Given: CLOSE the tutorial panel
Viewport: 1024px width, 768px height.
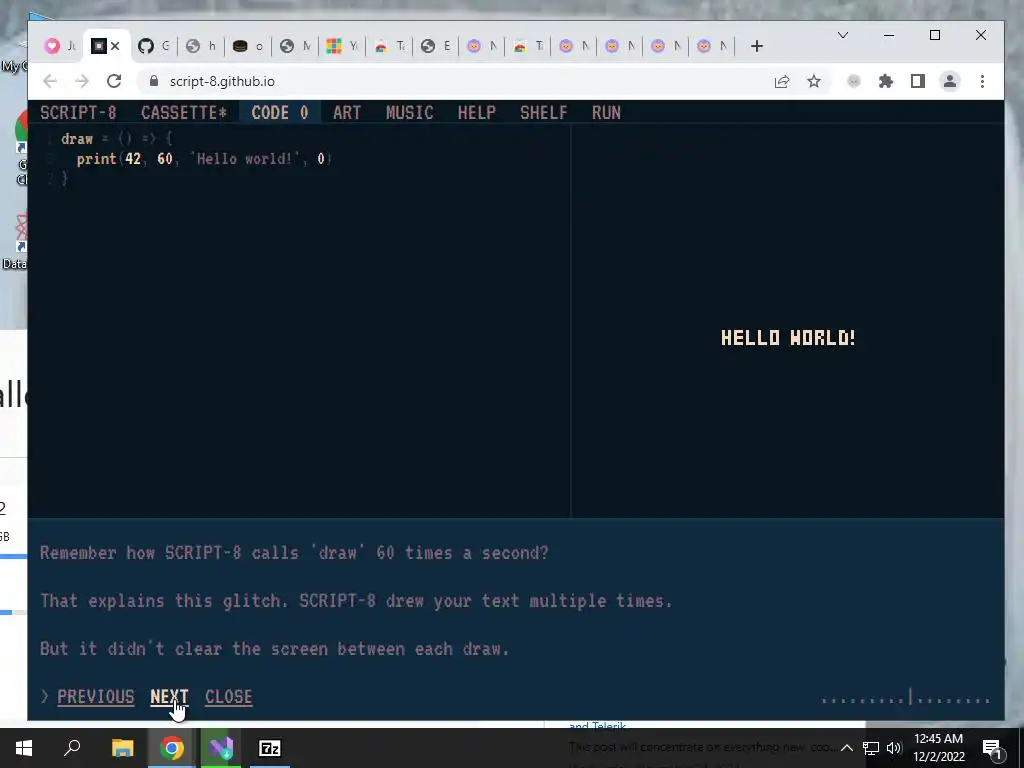Looking at the screenshot, I should [x=229, y=697].
